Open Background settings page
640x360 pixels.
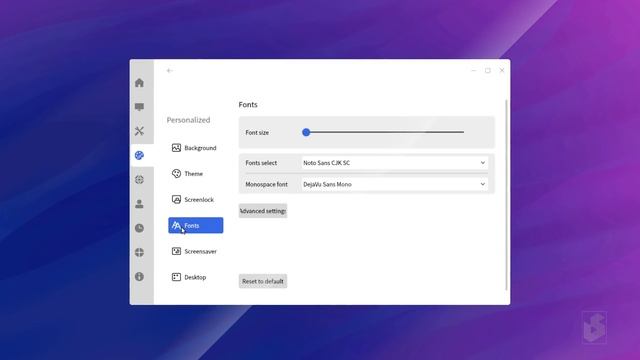click(196, 148)
